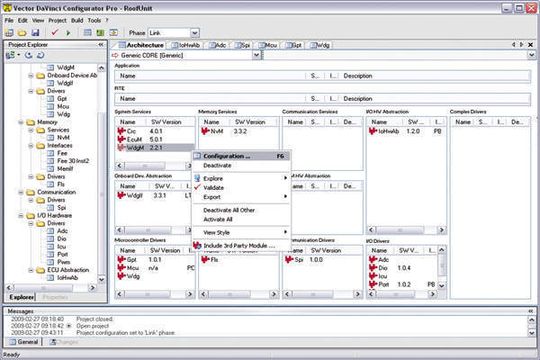Click Validate in the context menu

[213, 188]
